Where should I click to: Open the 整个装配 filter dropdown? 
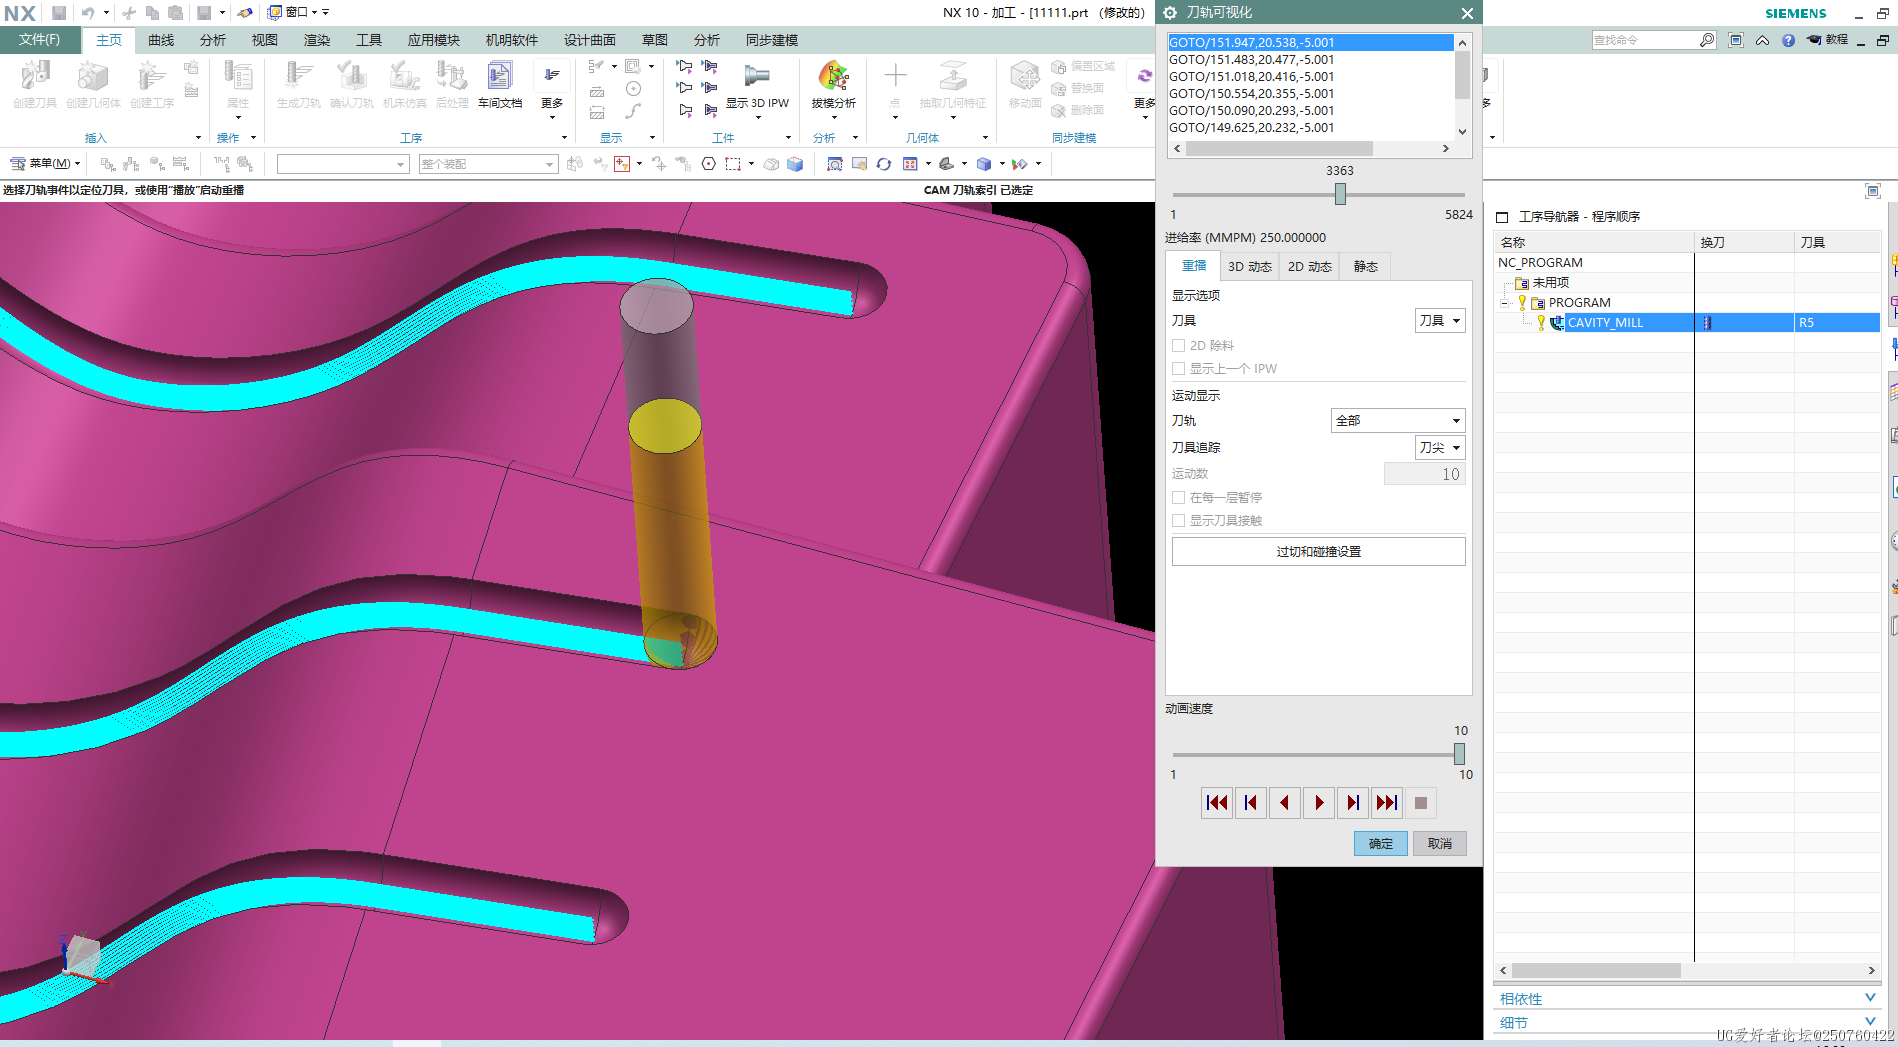[487, 164]
